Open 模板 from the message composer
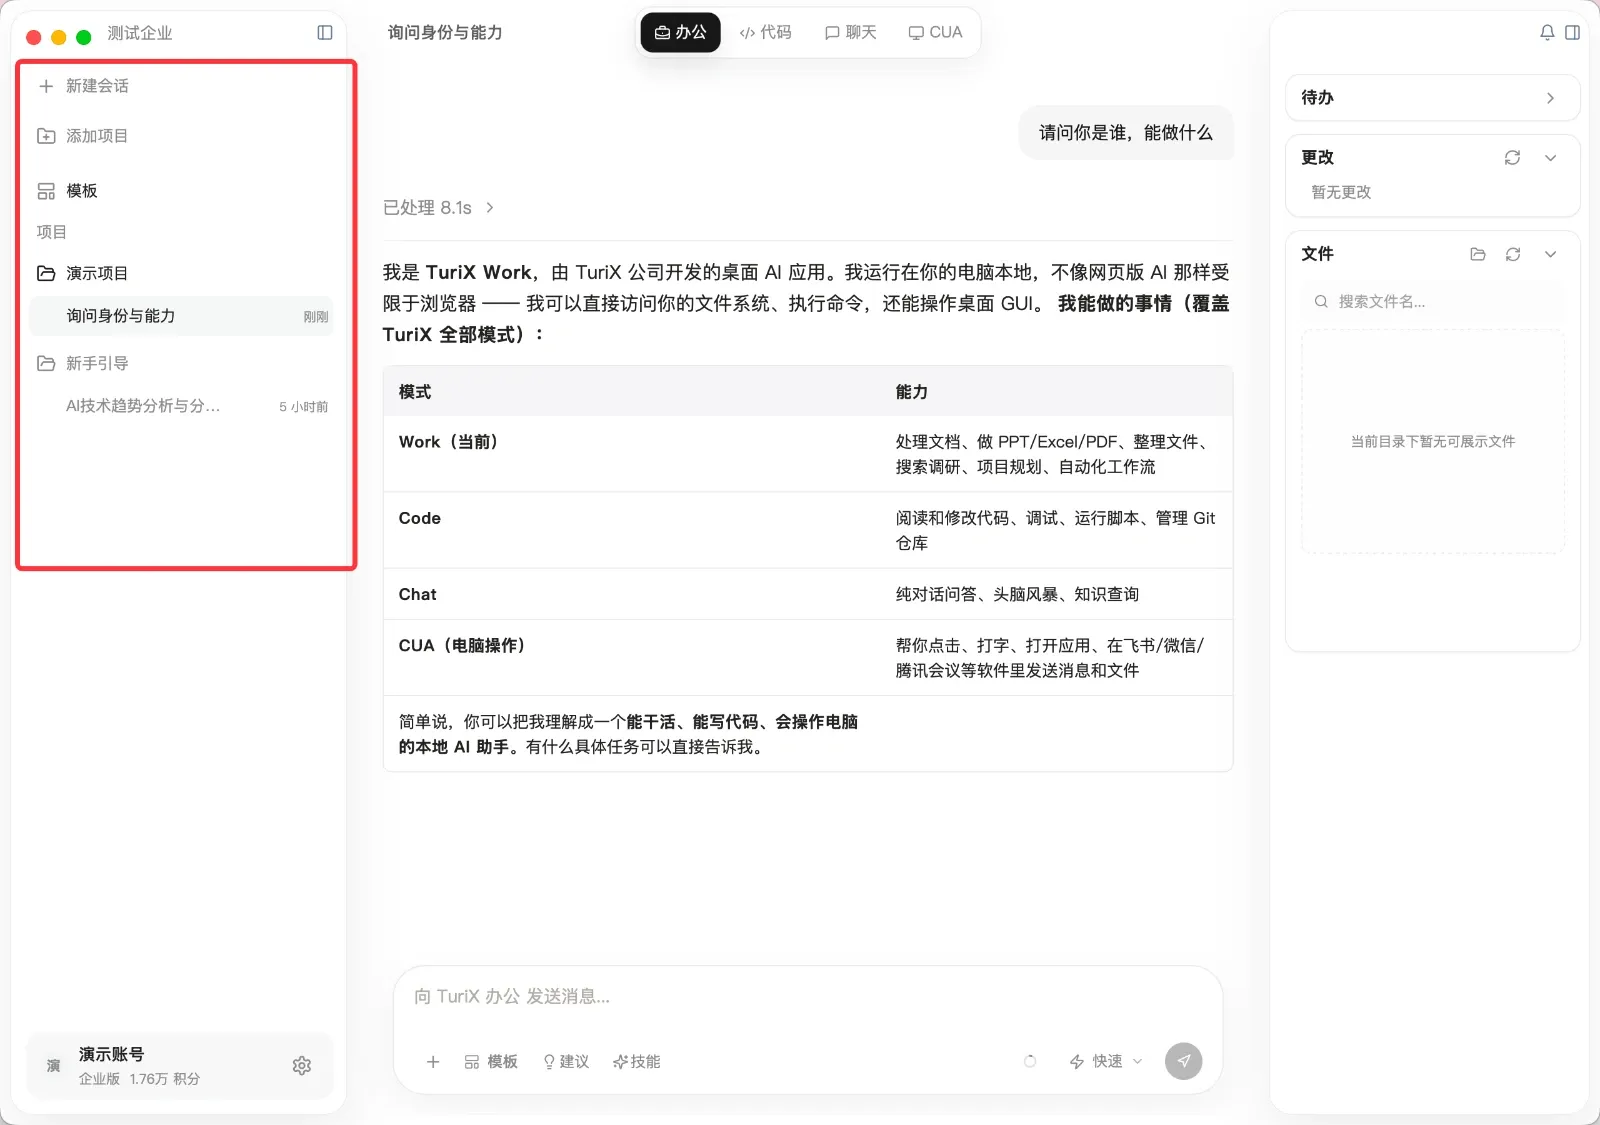Image resolution: width=1600 pixels, height=1125 pixels. coord(491,1062)
